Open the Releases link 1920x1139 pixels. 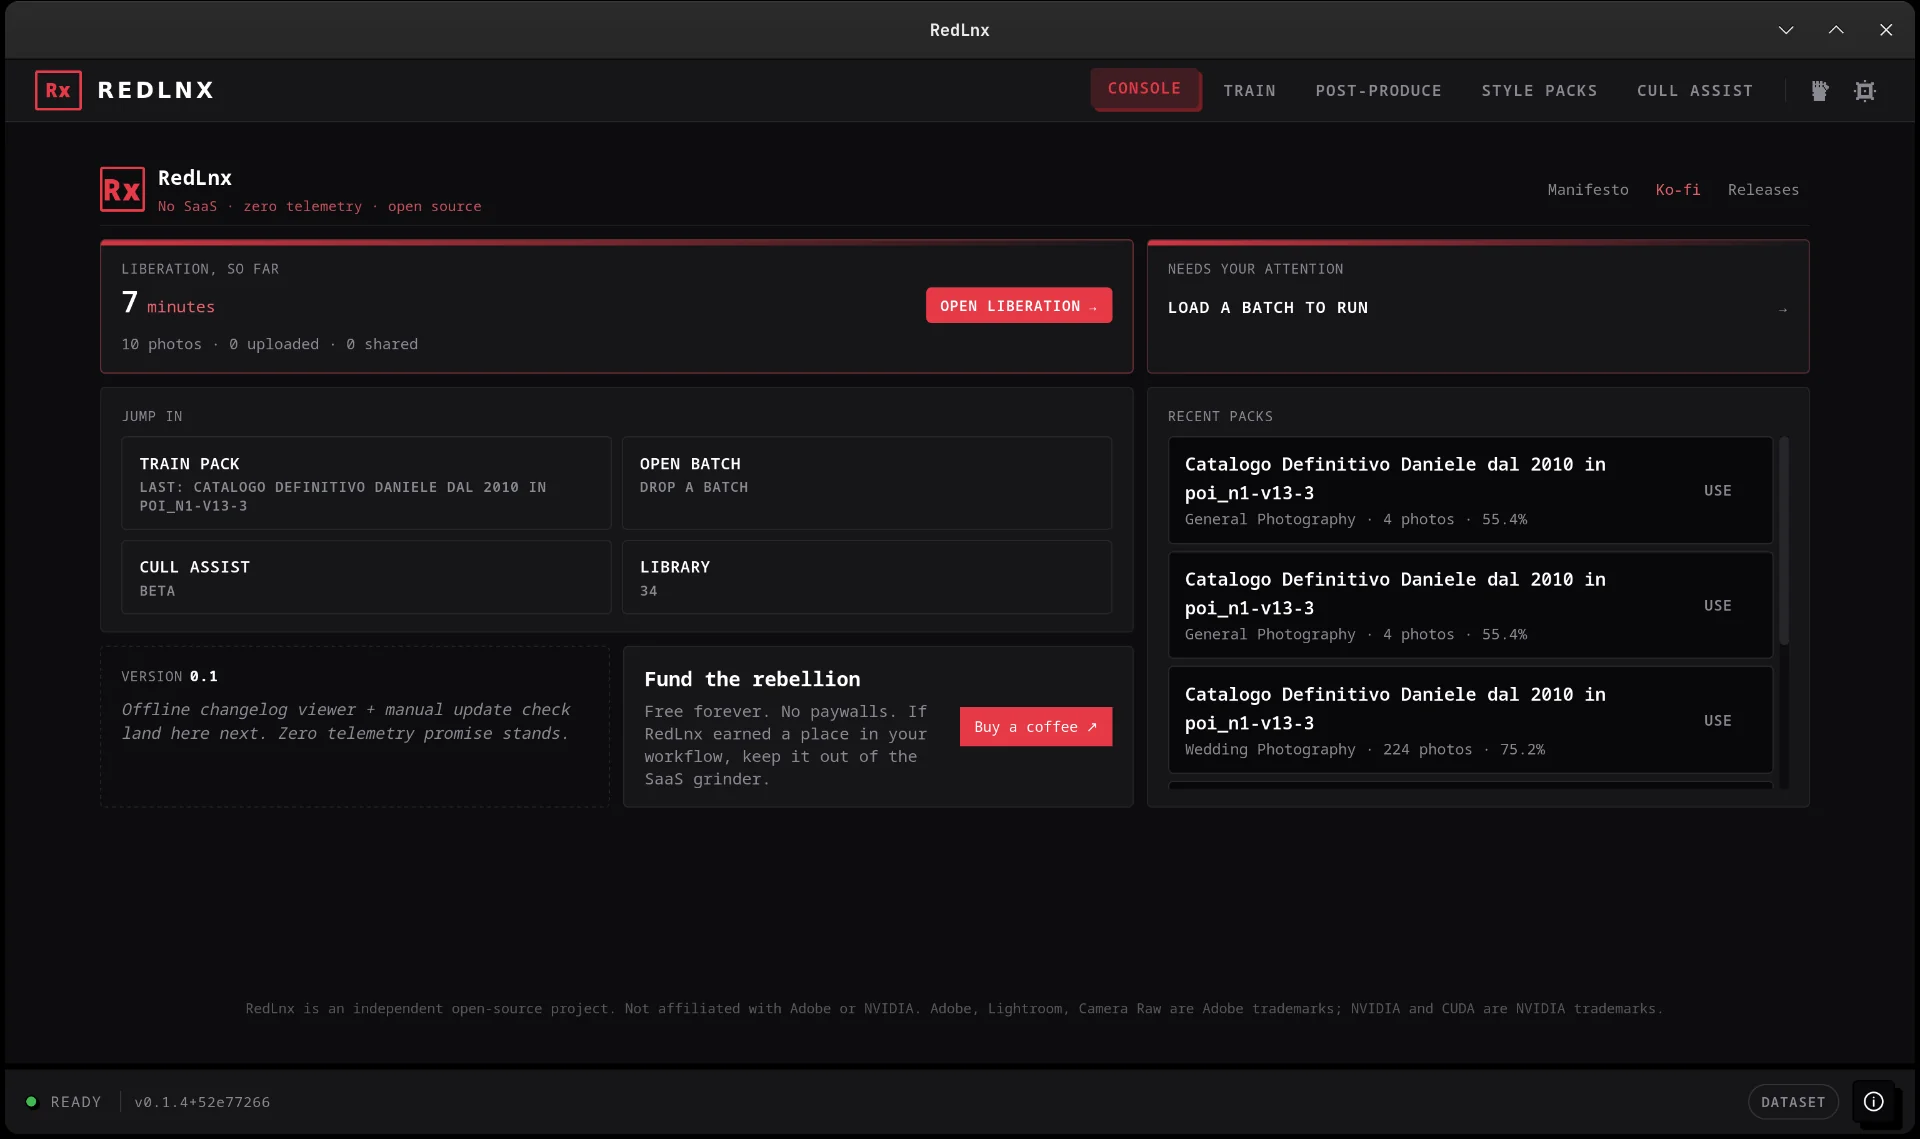tap(1762, 190)
